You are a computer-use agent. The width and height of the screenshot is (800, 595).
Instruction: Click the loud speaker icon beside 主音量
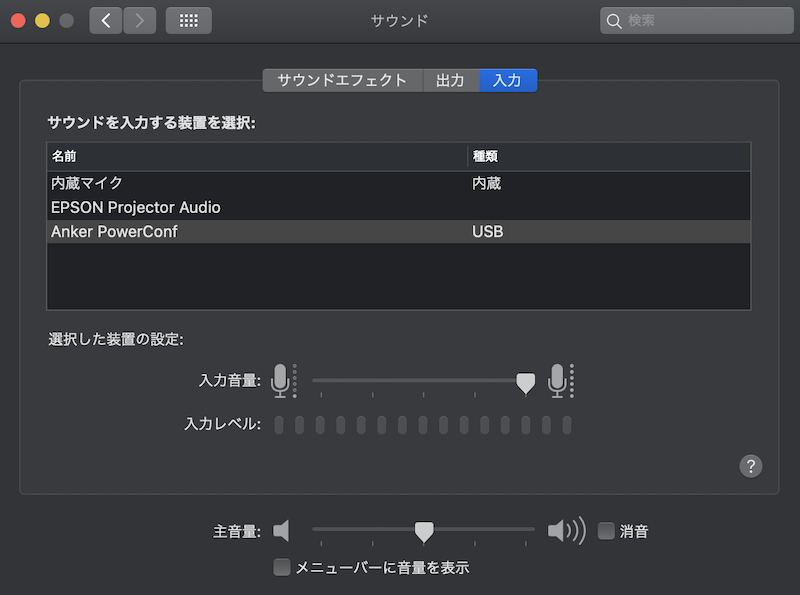coord(566,531)
